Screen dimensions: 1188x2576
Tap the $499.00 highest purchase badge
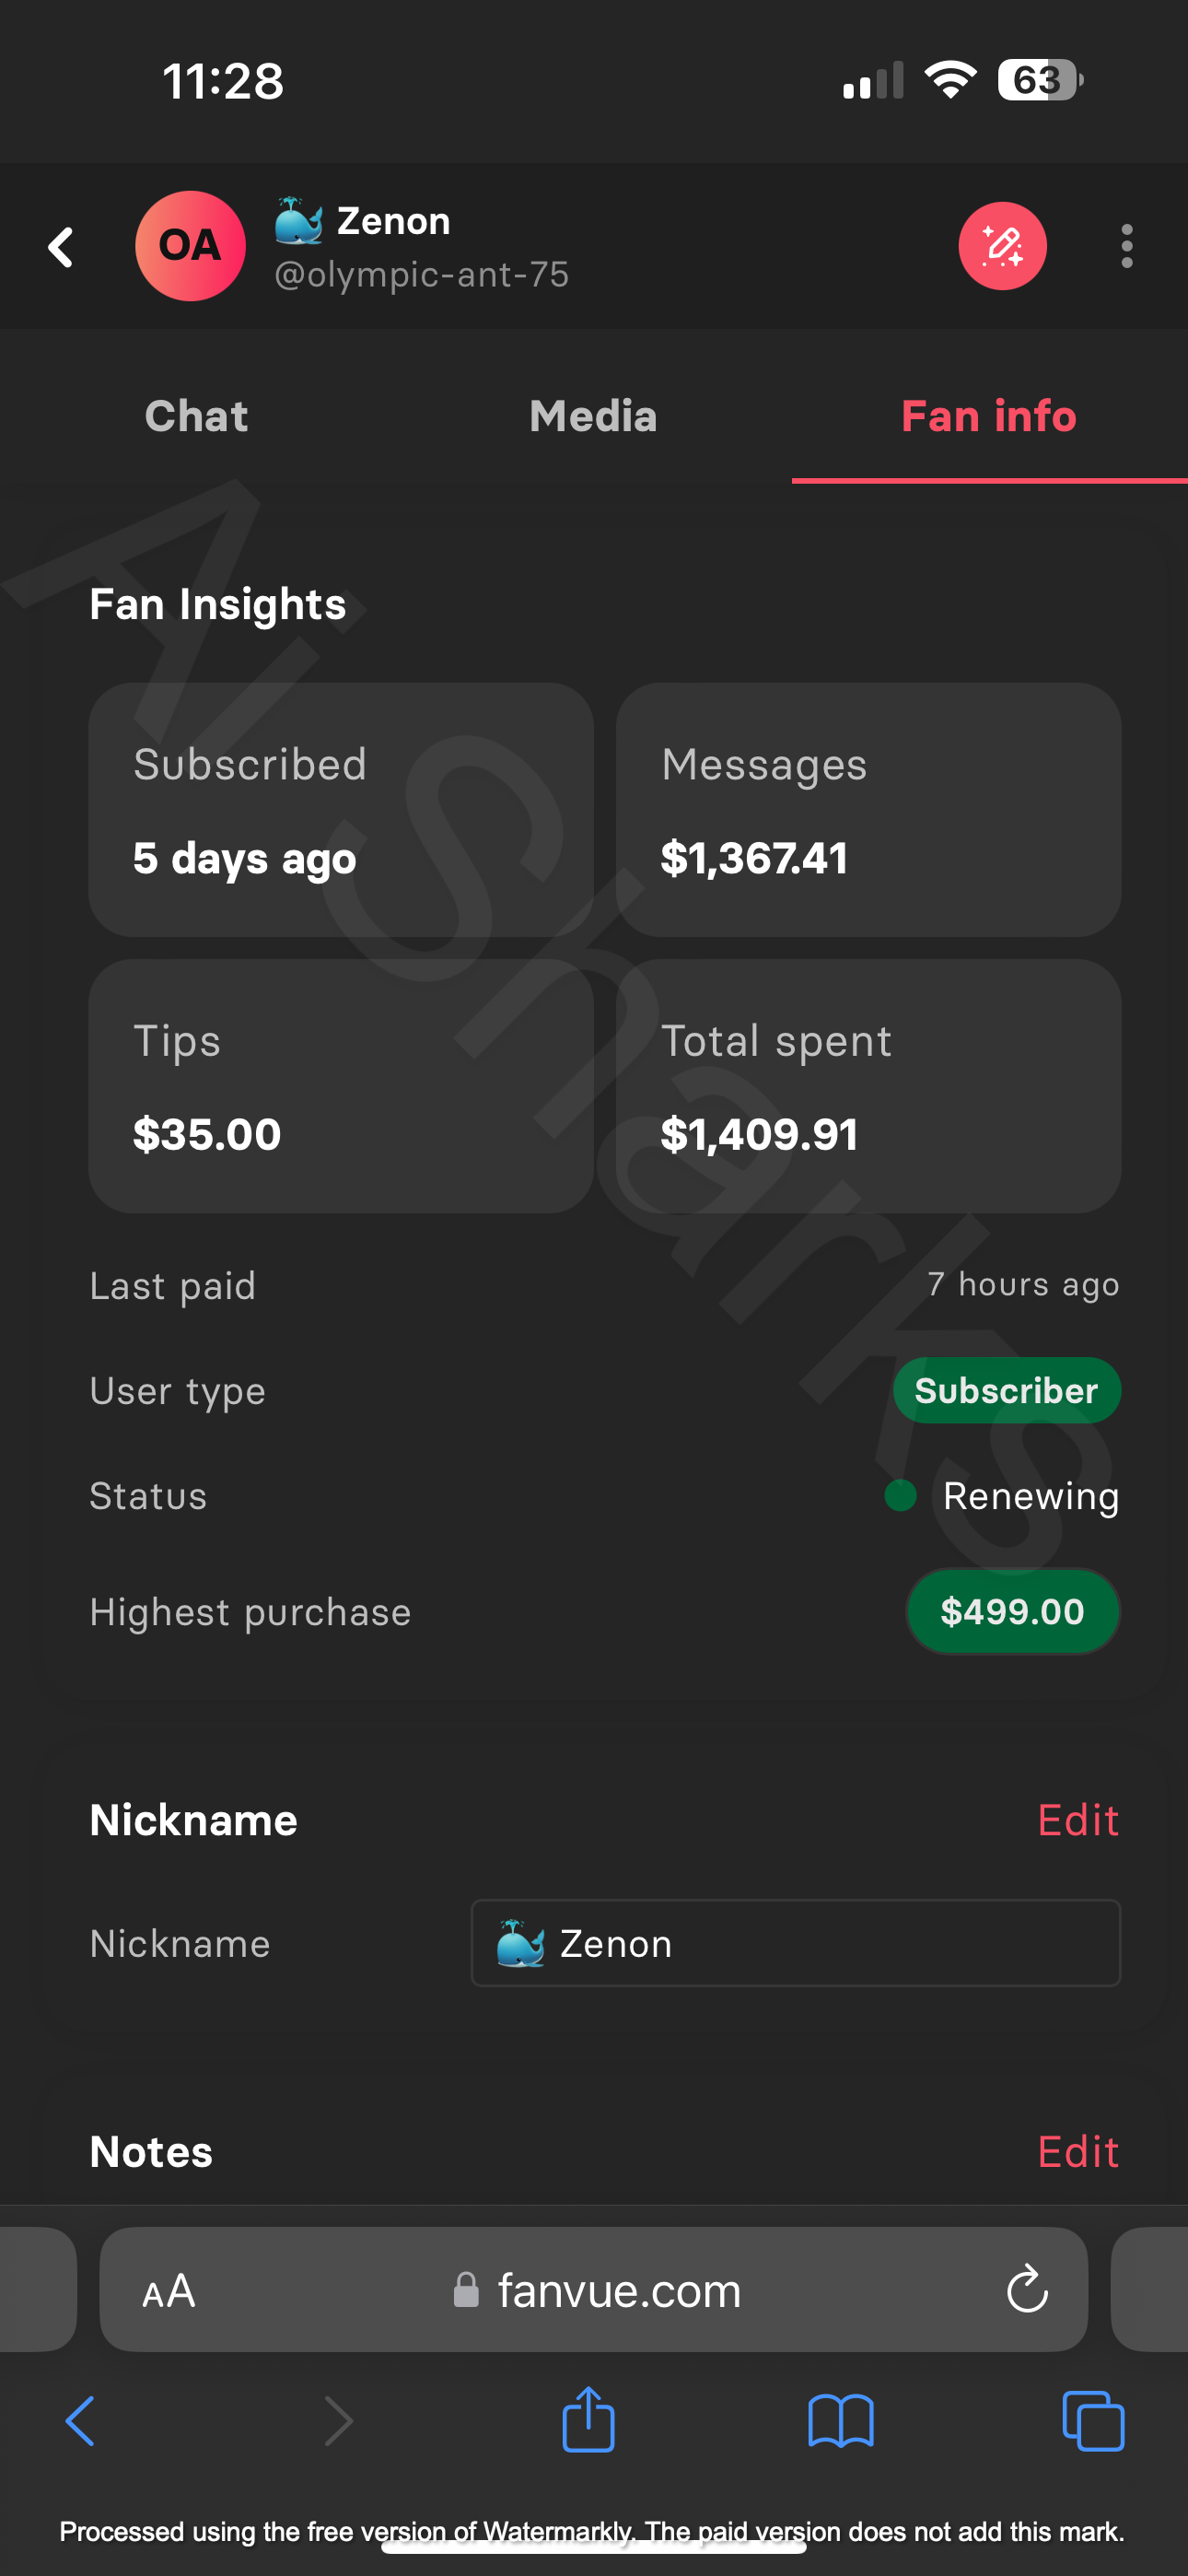pyautogui.click(x=1012, y=1611)
